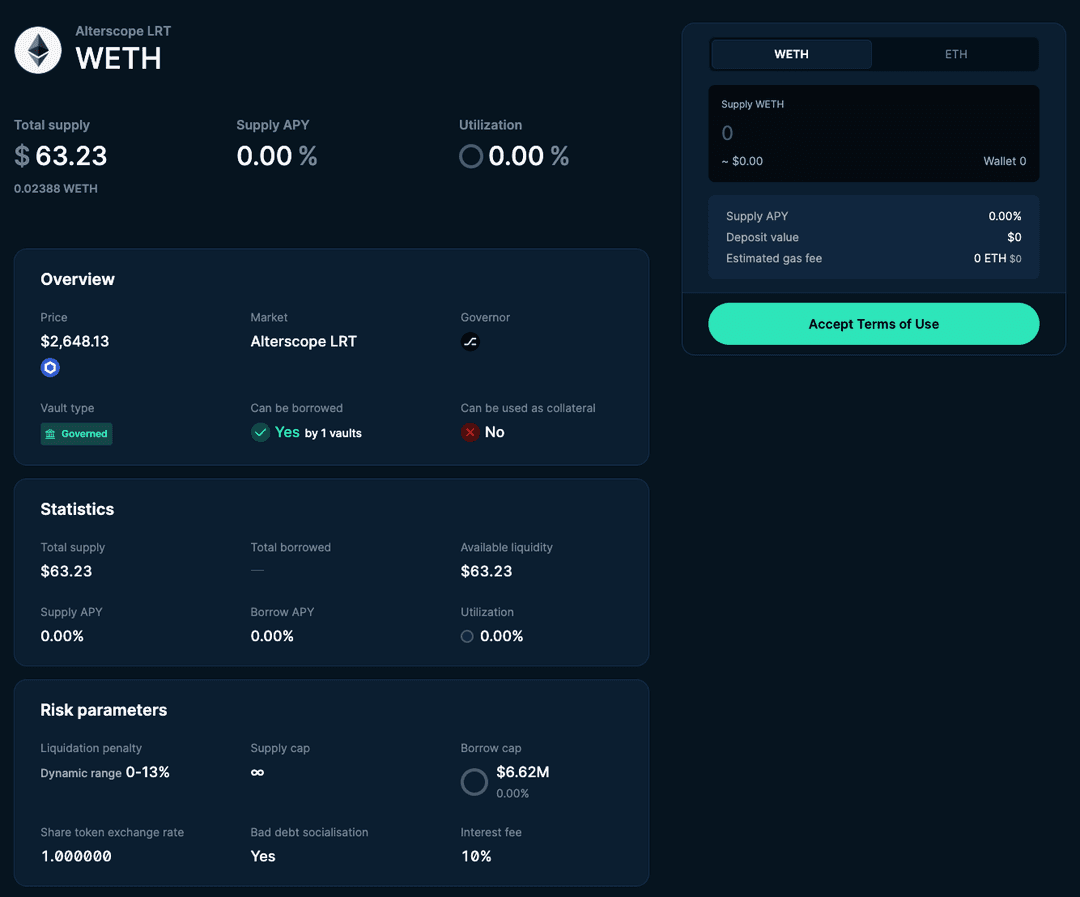Click the Share token exchange rate value
The height and width of the screenshot is (897, 1080).
click(x=76, y=857)
